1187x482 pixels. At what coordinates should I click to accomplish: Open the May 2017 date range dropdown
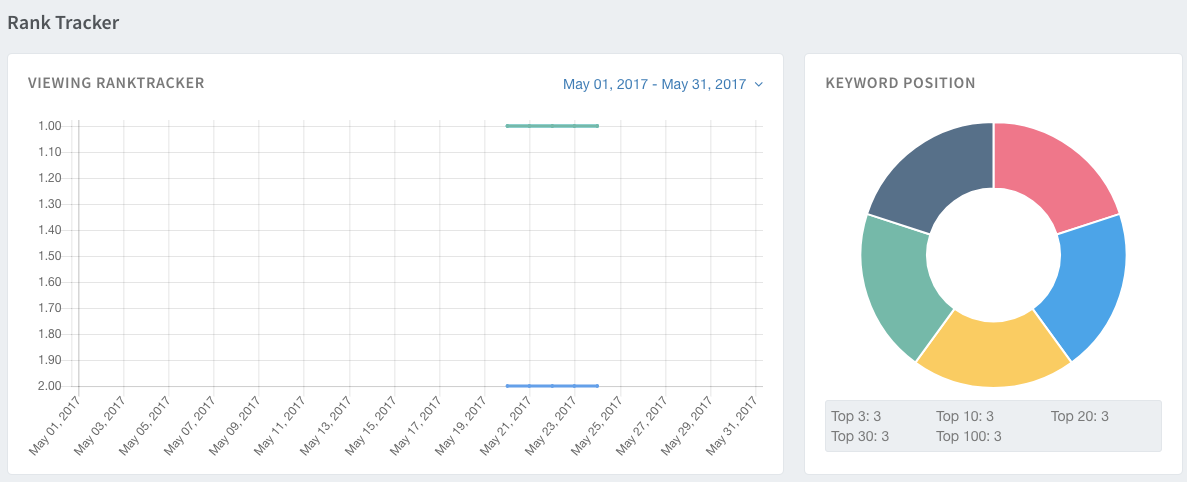[x=654, y=85]
